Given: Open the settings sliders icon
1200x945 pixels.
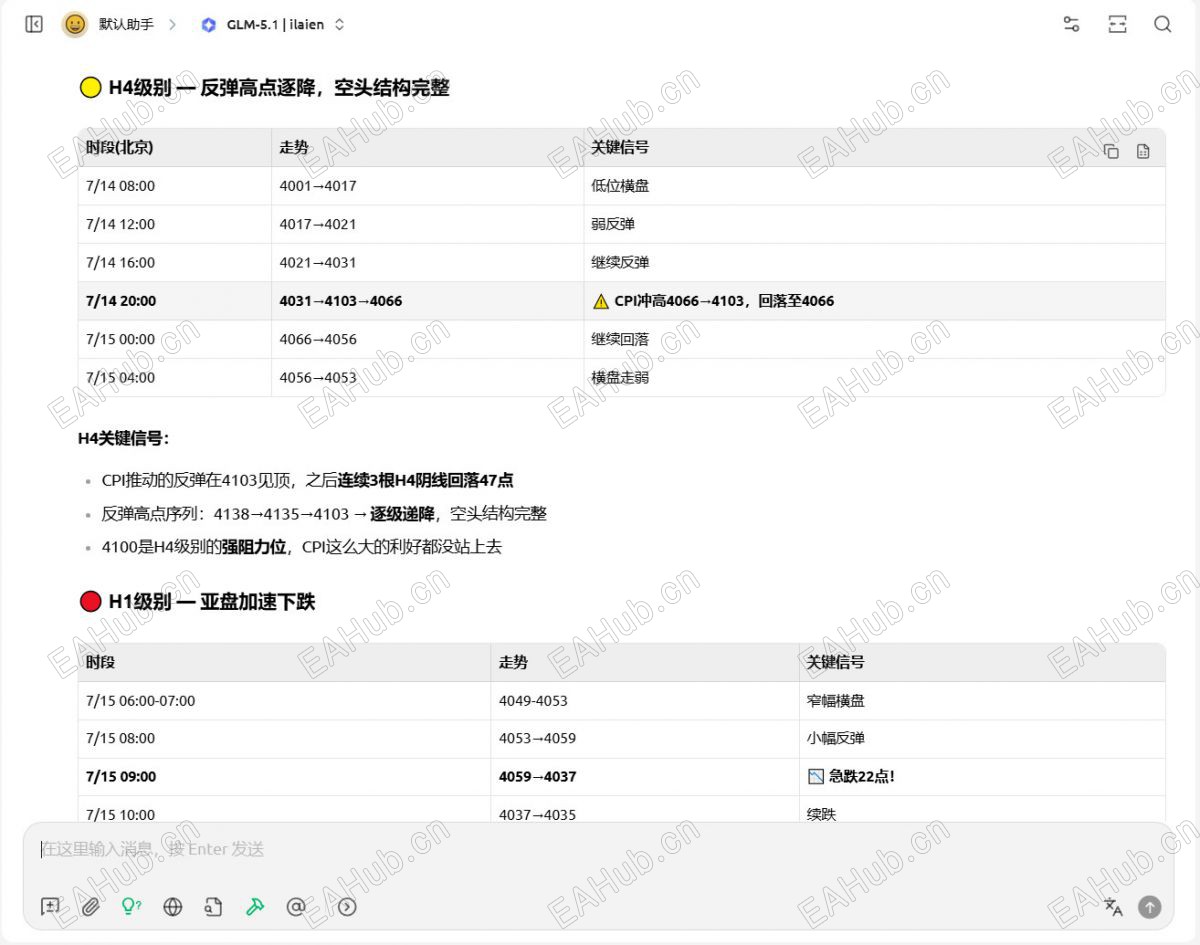Looking at the screenshot, I should [1071, 24].
